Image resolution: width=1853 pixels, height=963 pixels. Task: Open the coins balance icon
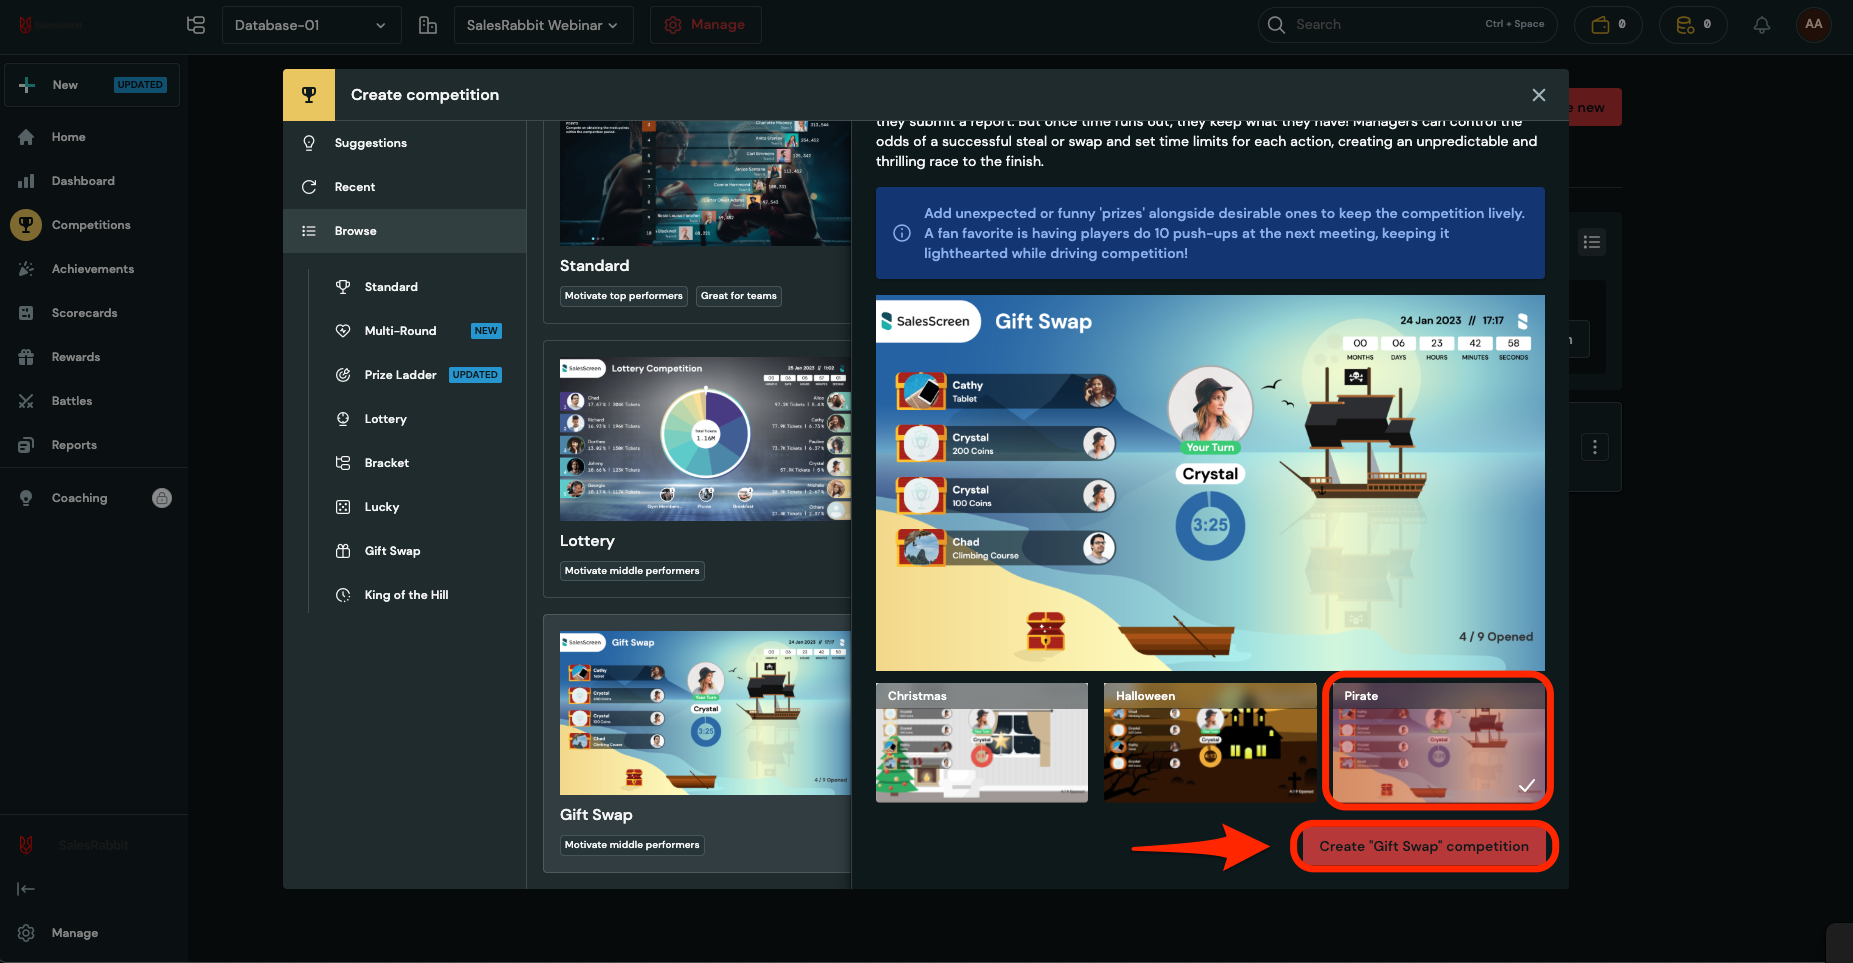[x=1692, y=25]
